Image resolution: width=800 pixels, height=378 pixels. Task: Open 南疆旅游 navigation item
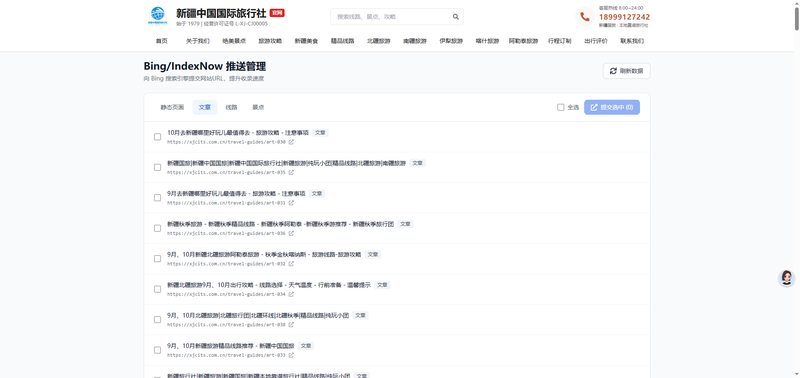tap(415, 41)
